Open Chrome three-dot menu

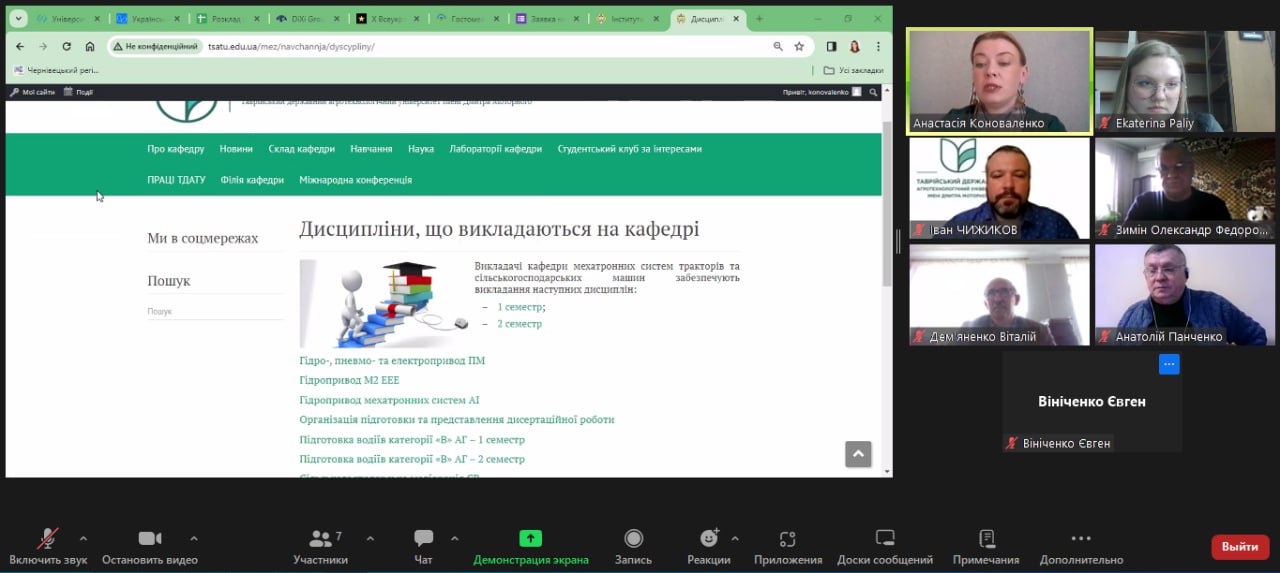pyautogui.click(x=879, y=46)
